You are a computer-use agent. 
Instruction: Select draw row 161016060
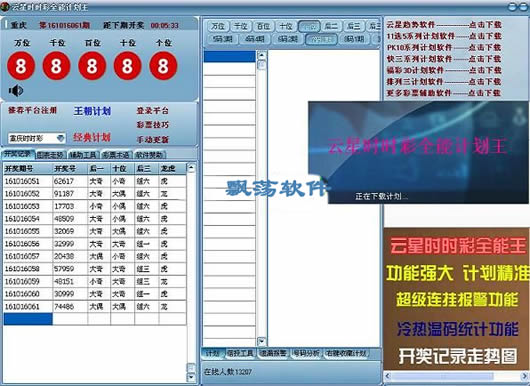click(x=95, y=294)
